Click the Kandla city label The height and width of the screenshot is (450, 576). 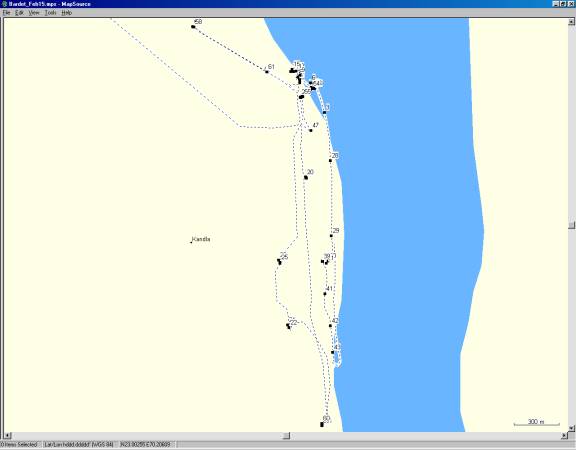201,239
